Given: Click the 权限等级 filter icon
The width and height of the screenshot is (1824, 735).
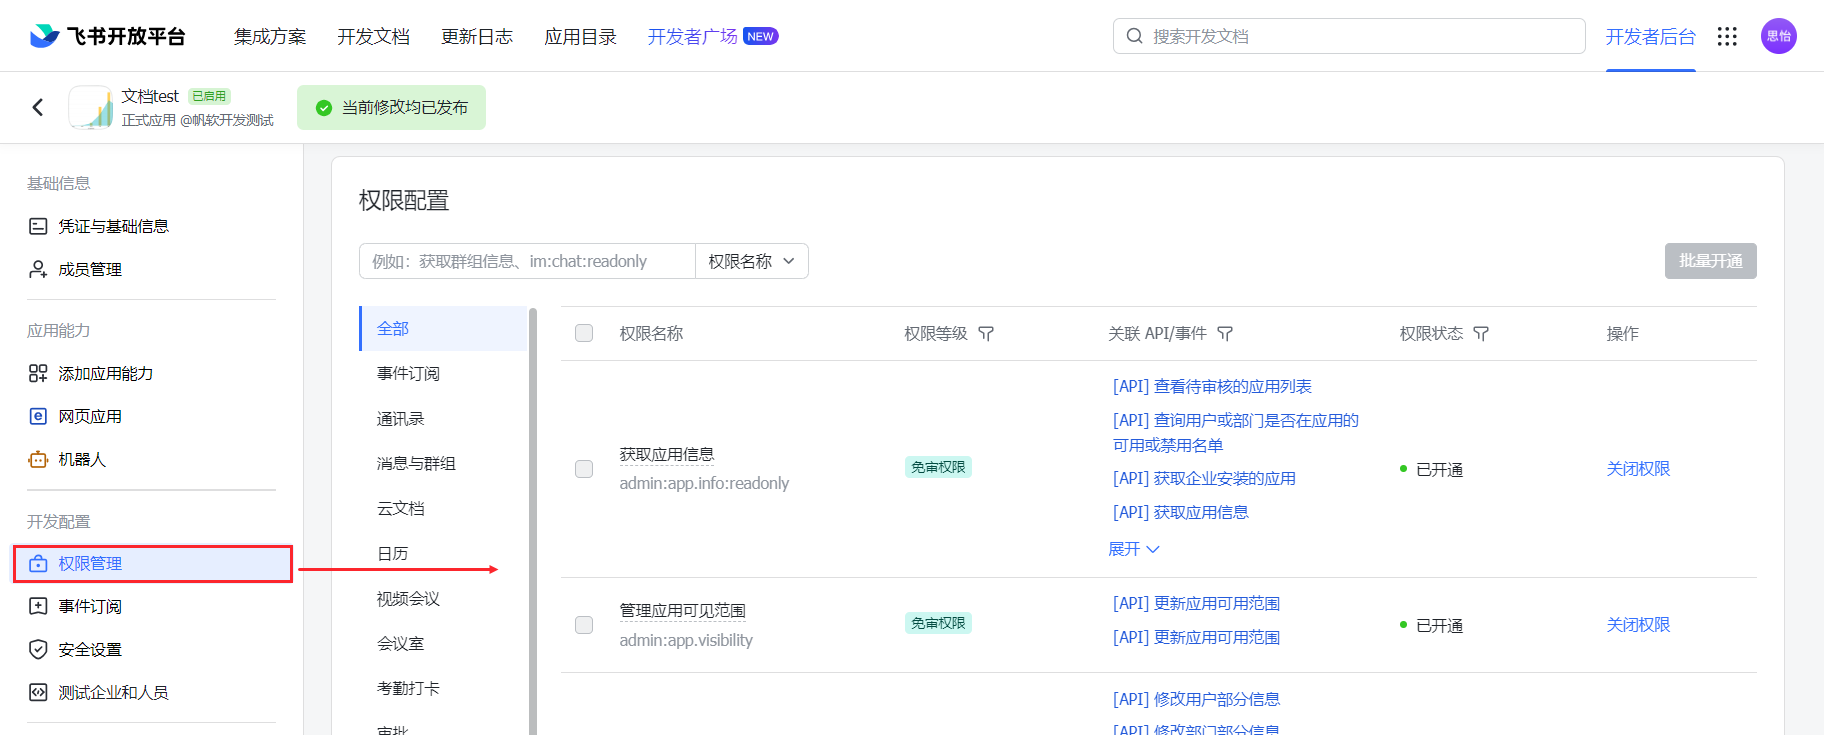Looking at the screenshot, I should pyautogui.click(x=986, y=334).
